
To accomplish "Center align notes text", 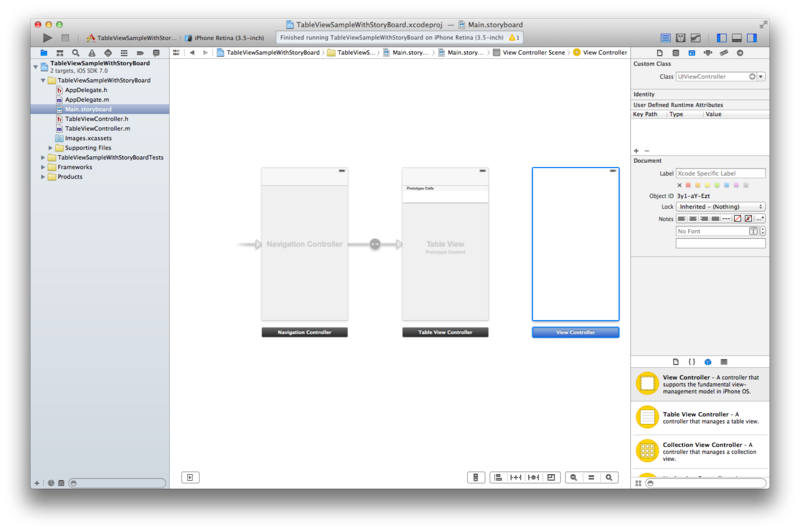I will coord(693,219).
